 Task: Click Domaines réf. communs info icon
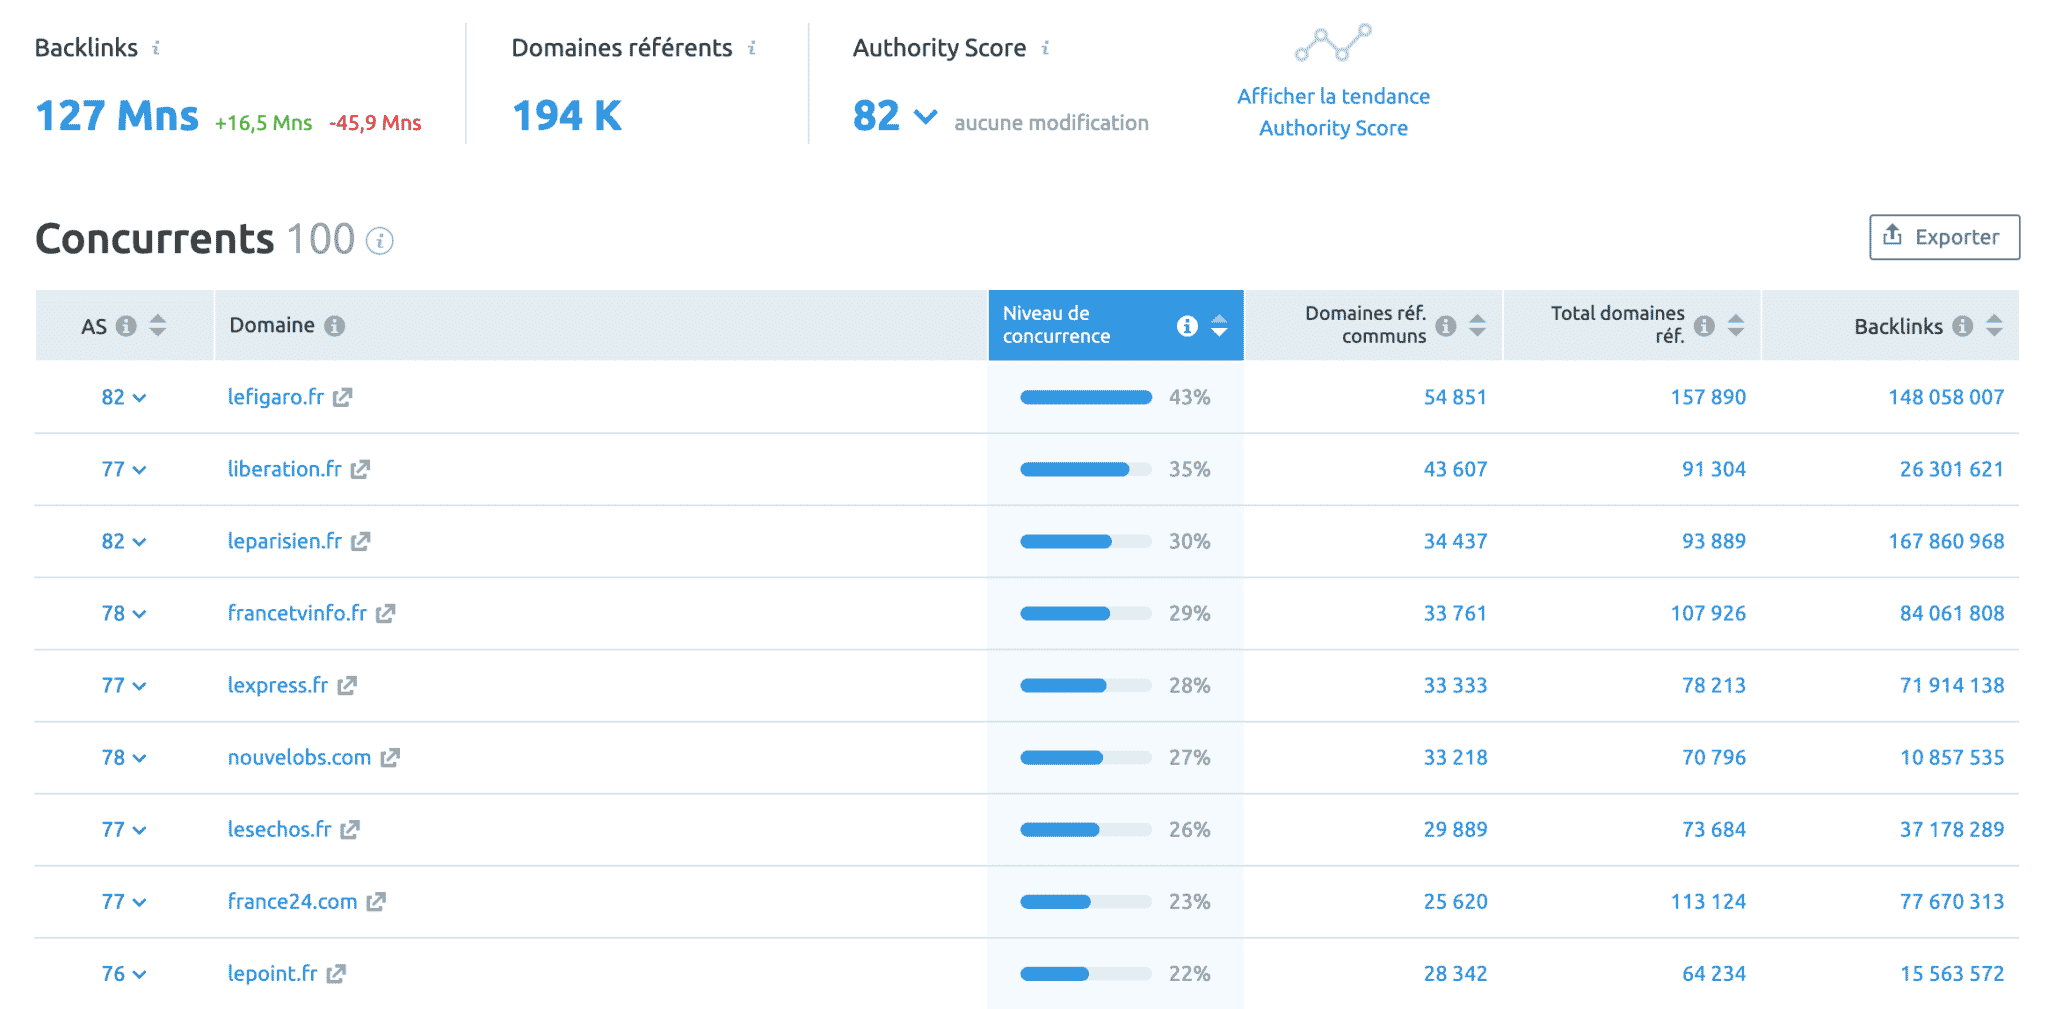click(1446, 326)
